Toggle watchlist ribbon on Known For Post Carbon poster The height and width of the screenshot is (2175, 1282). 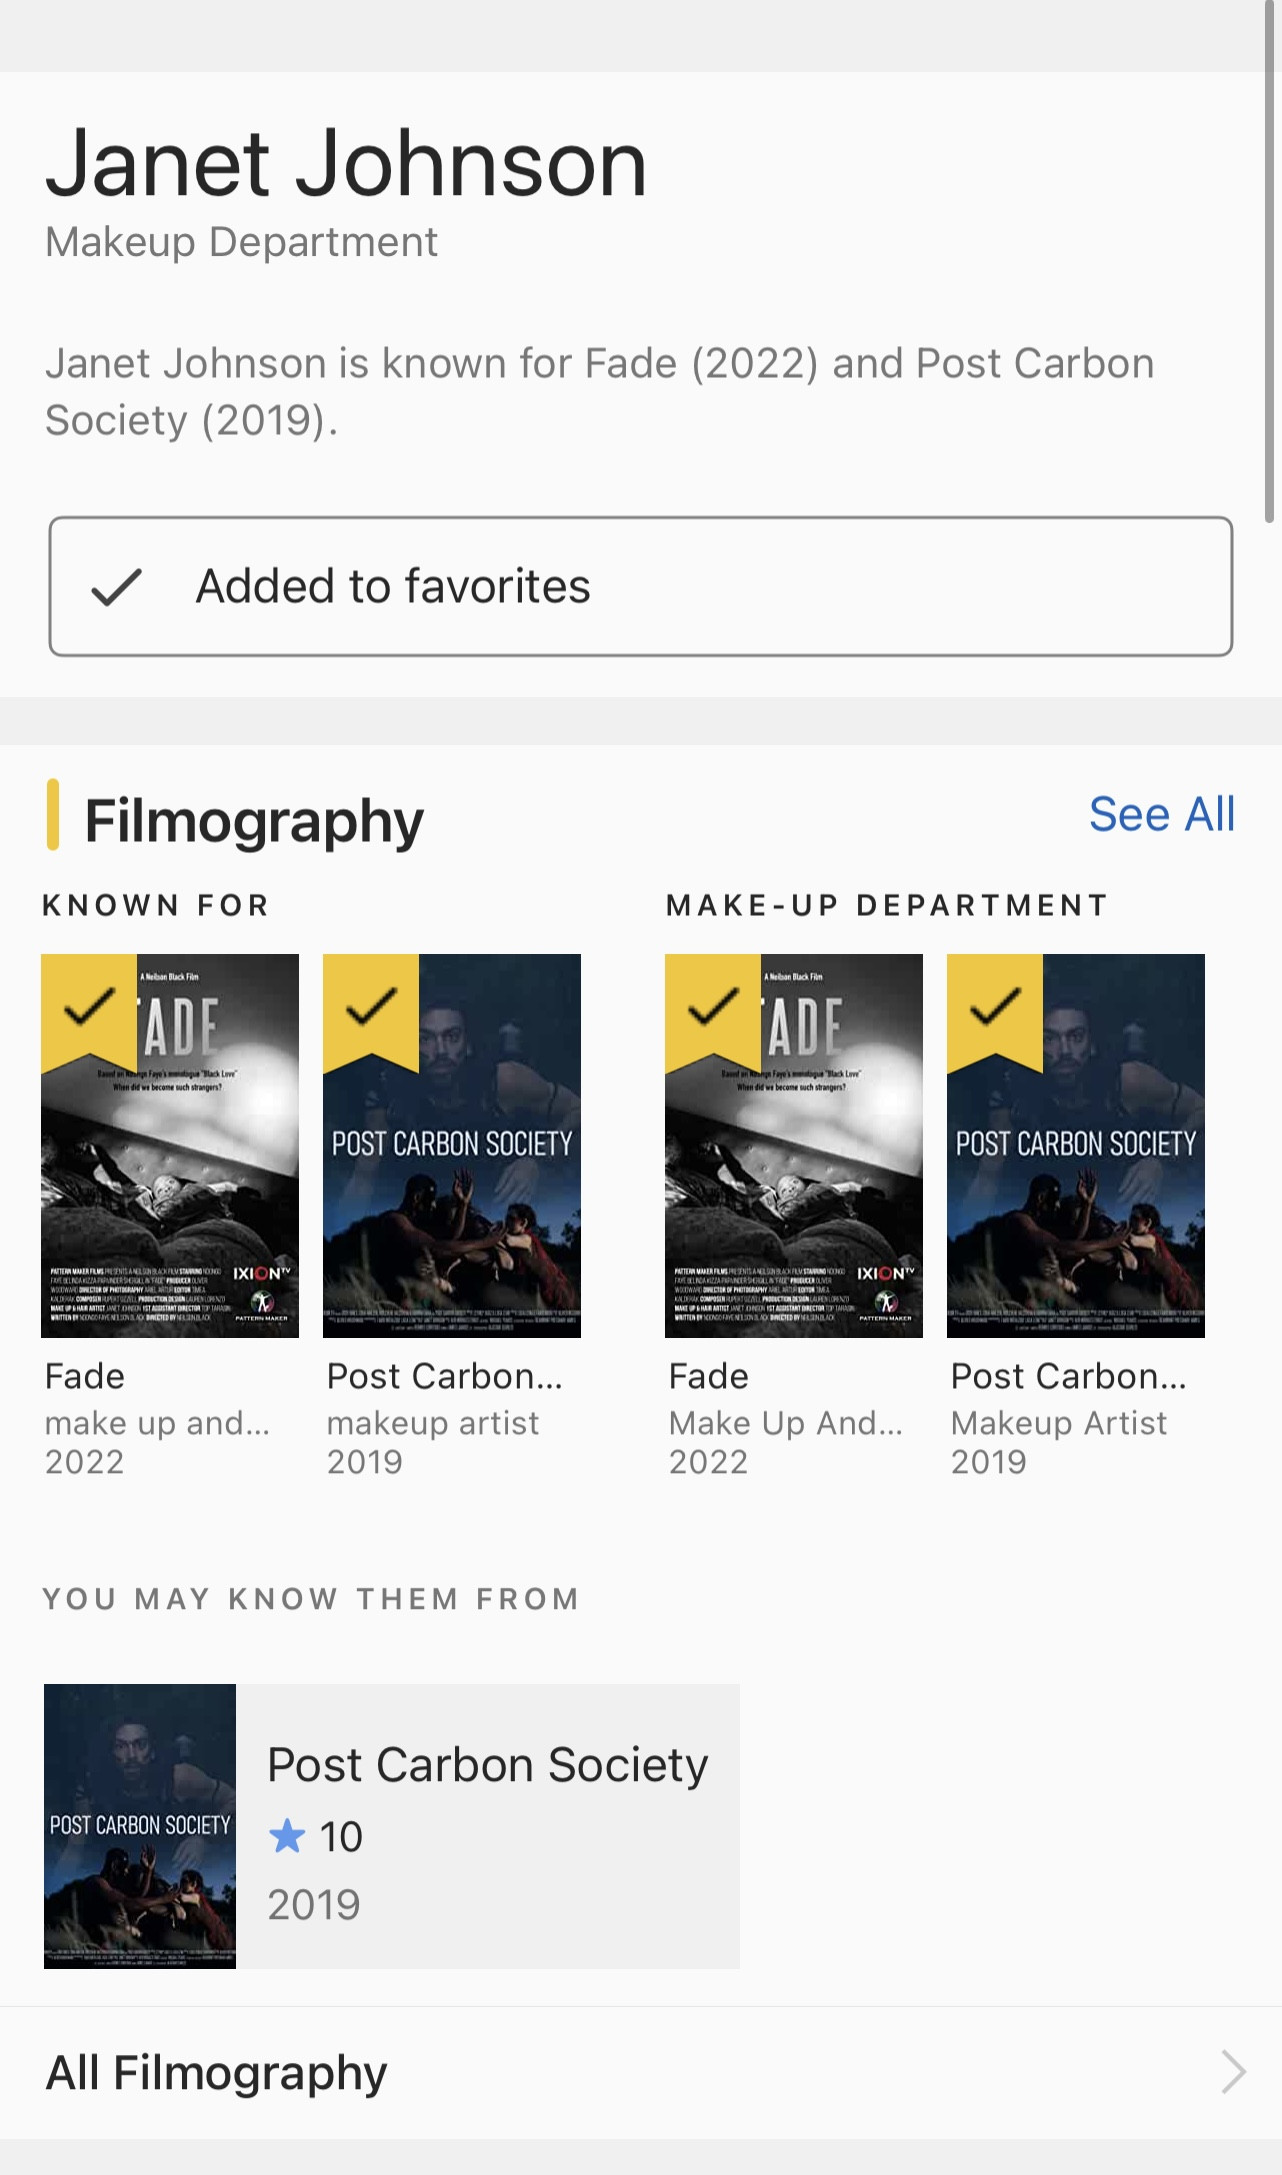point(370,1008)
